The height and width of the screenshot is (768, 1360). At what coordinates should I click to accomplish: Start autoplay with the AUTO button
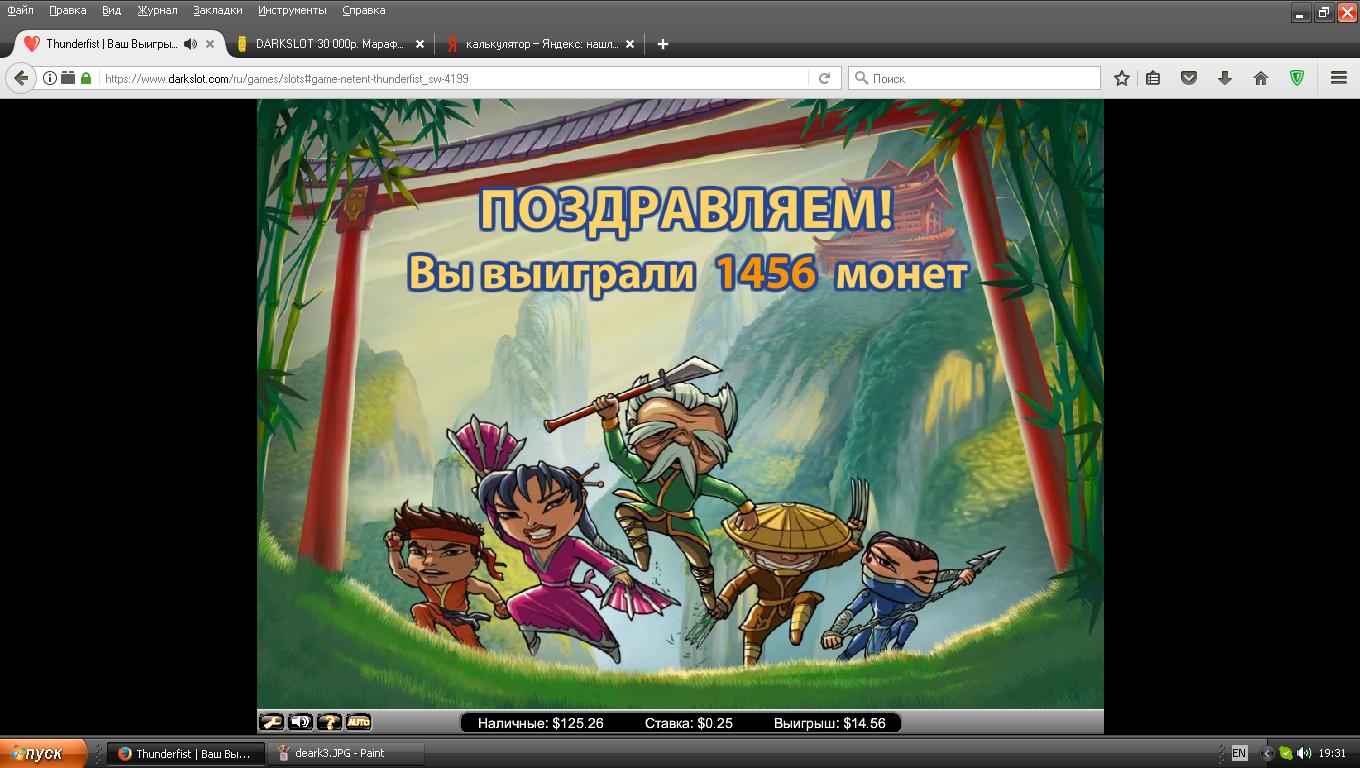pyautogui.click(x=358, y=722)
